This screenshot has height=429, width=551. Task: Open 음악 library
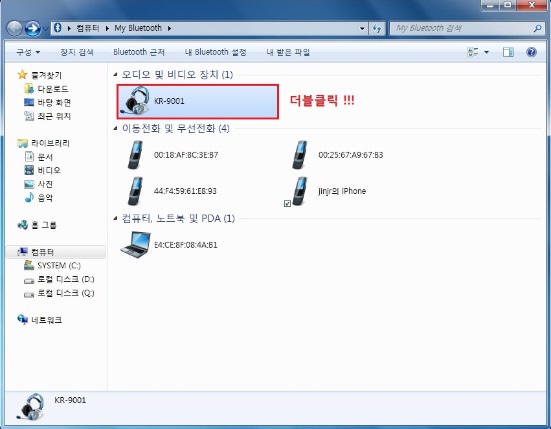point(39,198)
